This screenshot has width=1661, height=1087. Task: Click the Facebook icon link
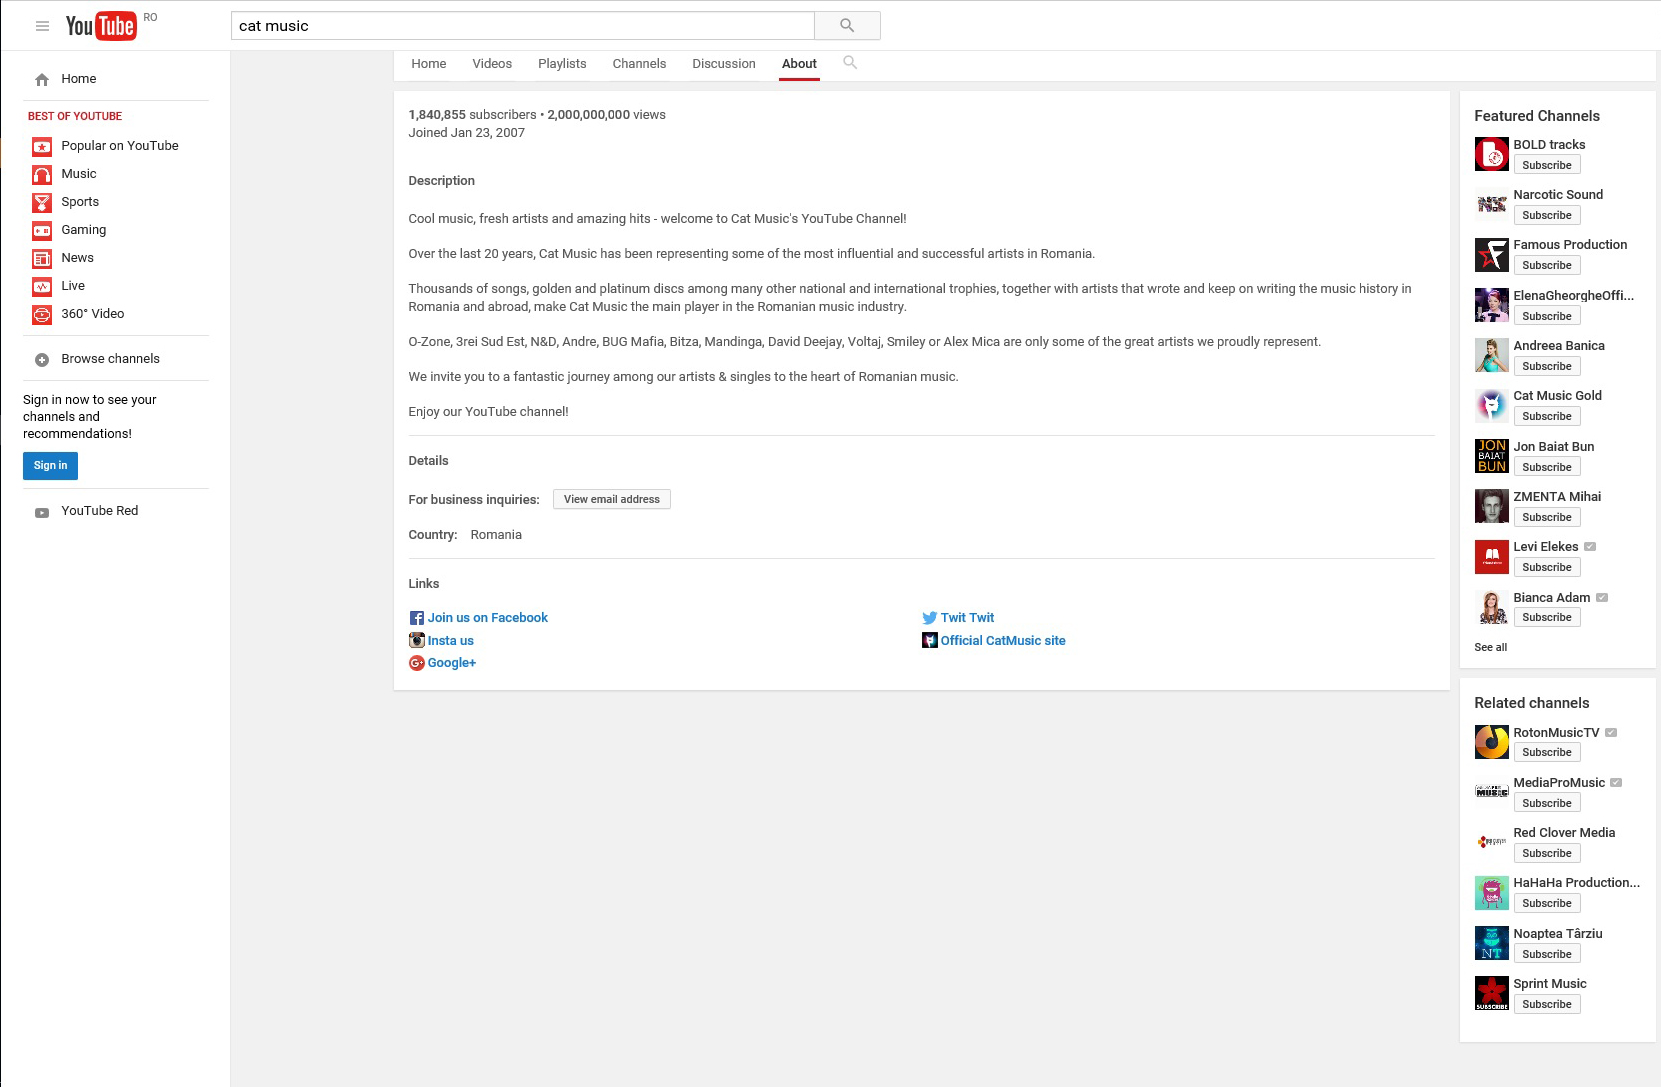417,618
